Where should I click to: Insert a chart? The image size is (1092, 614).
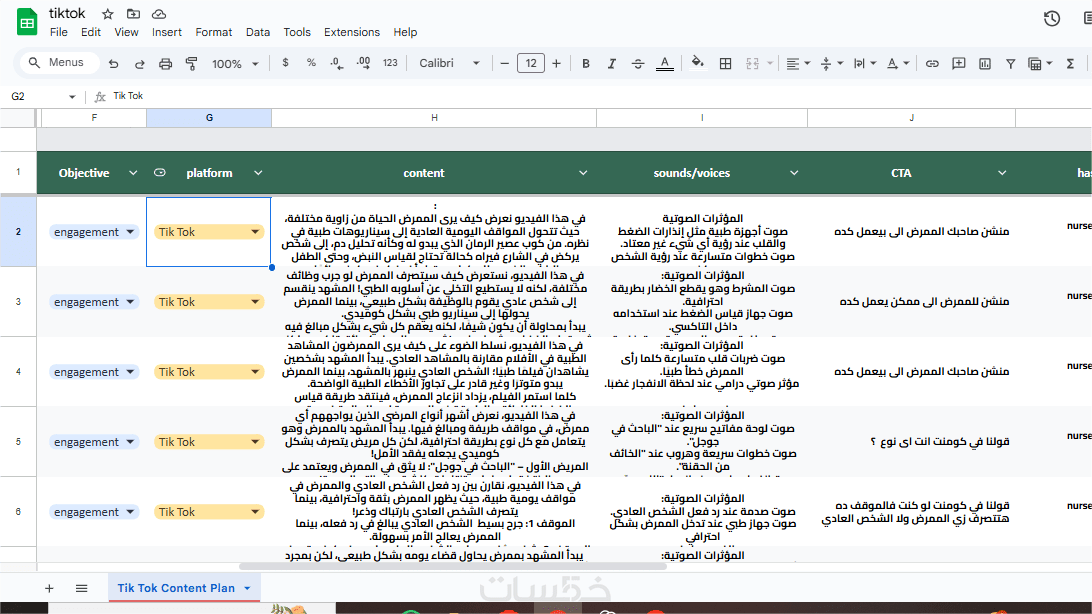coord(985,63)
